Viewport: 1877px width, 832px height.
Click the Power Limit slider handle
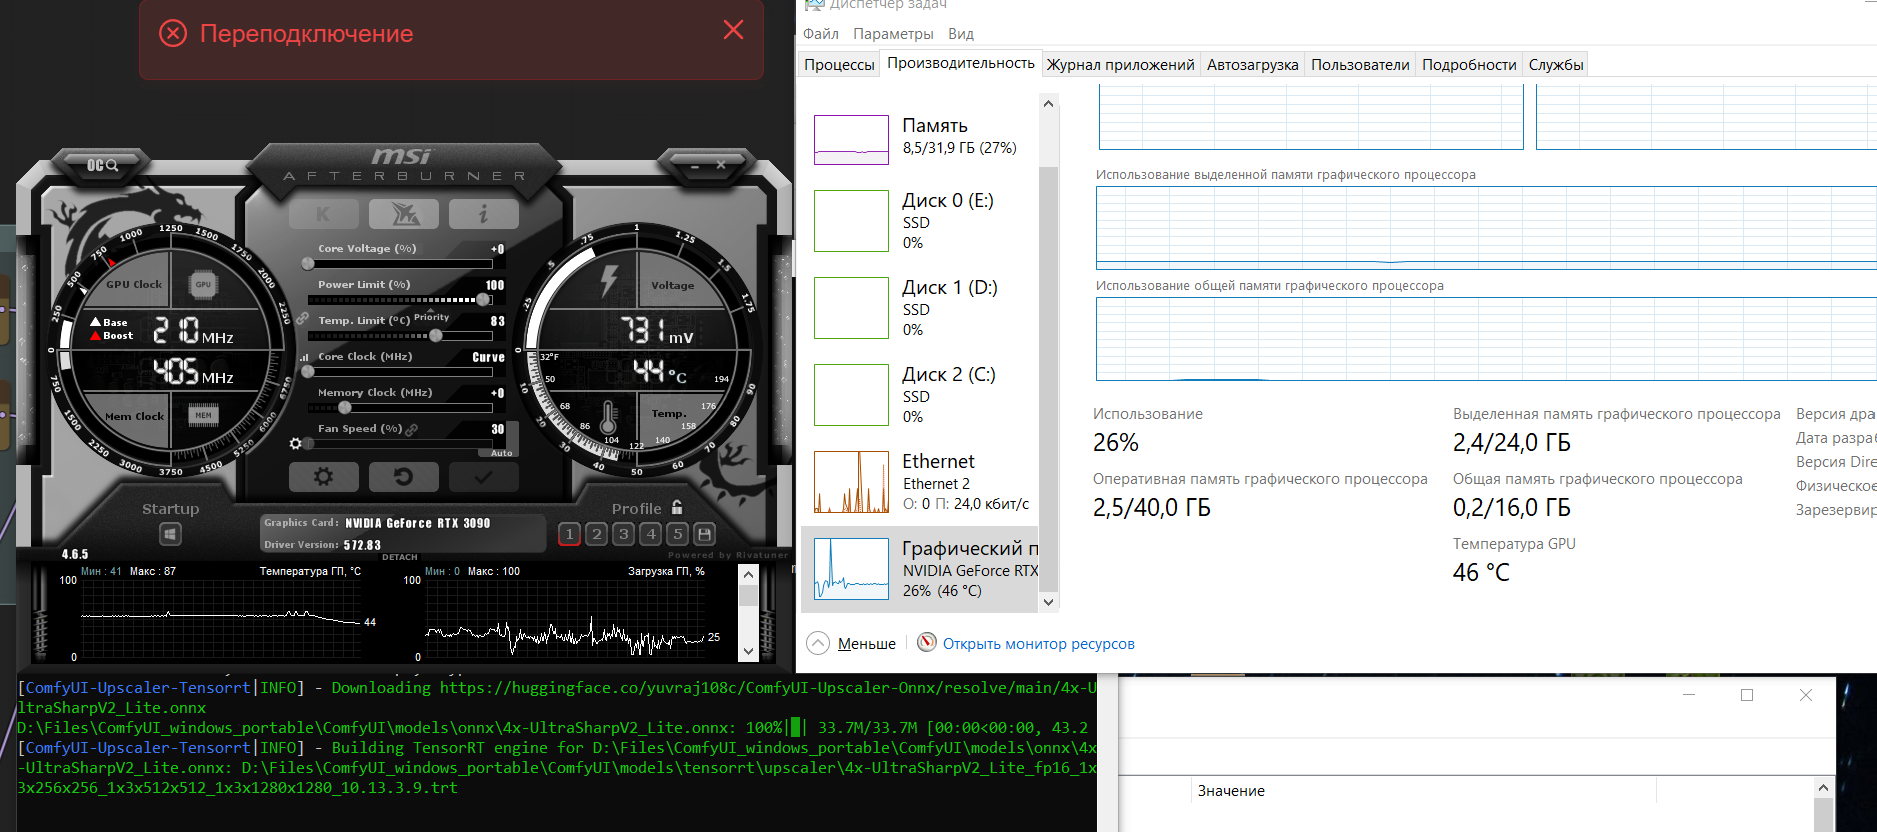click(x=483, y=300)
